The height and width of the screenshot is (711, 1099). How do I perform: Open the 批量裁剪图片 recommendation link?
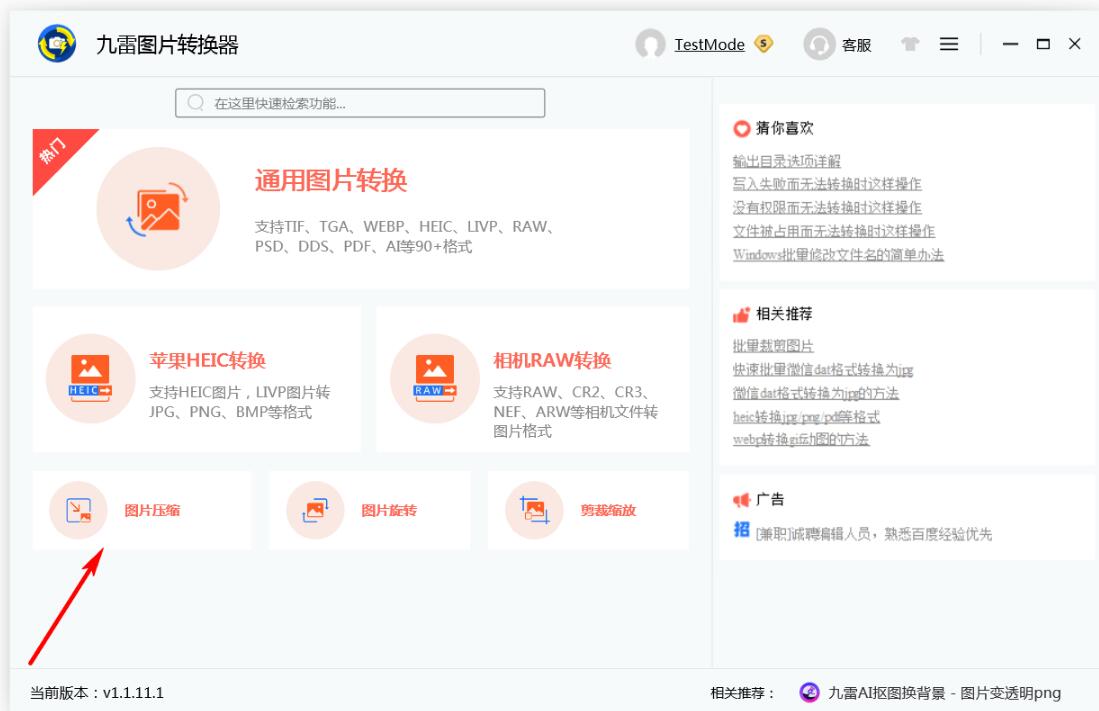[x=773, y=346]
